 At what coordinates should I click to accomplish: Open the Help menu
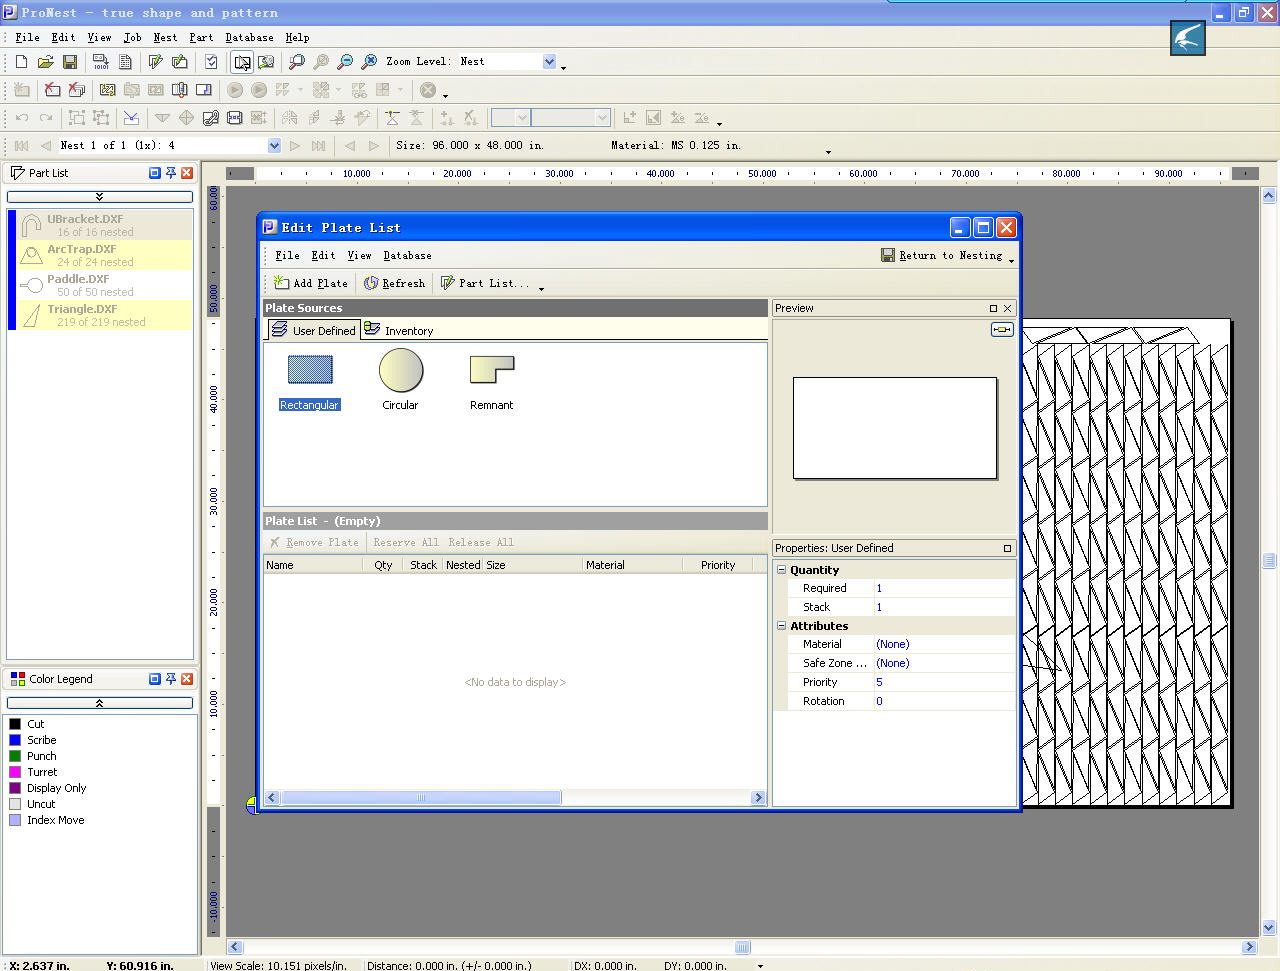pyautogui.click(x=297, y=37)
